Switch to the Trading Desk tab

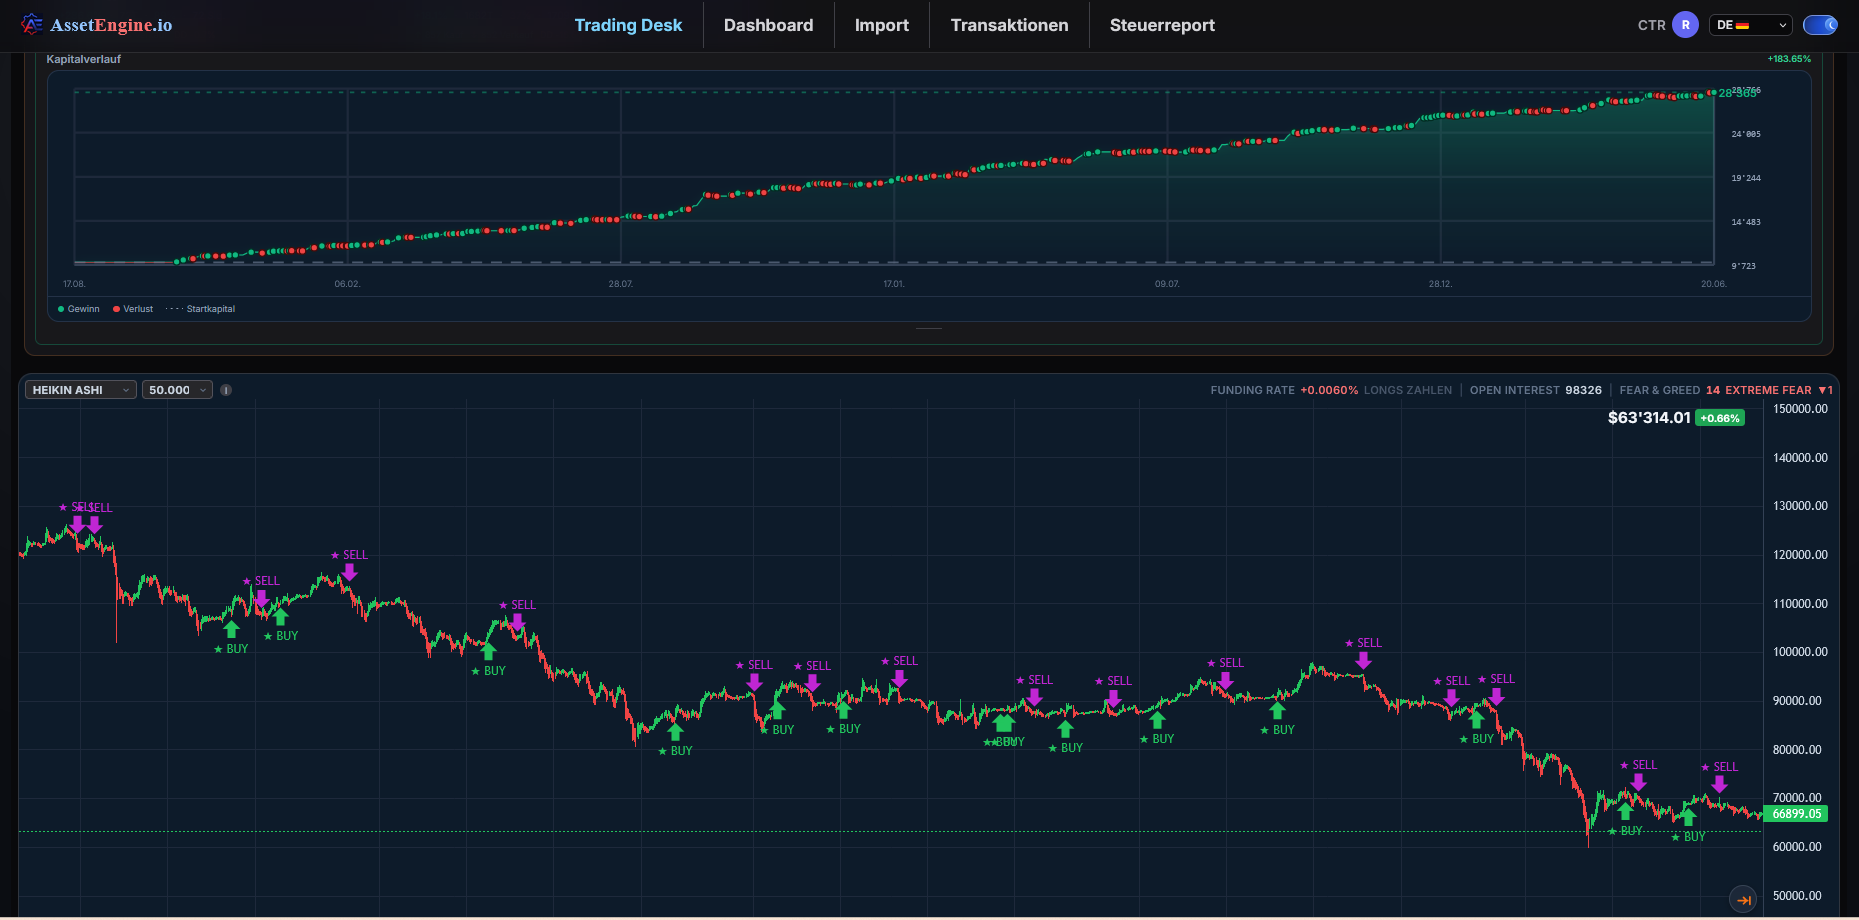click(628, 25)
